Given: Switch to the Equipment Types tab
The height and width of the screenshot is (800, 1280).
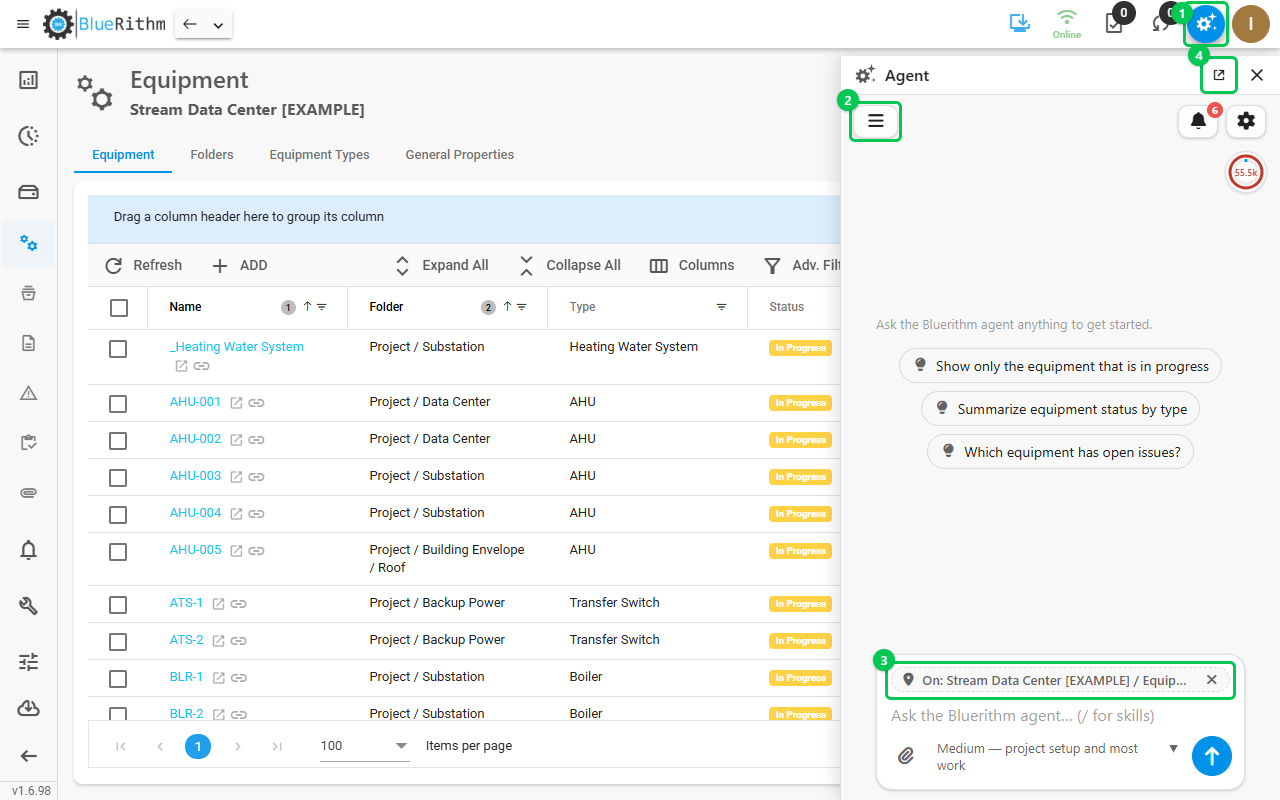Looking at the screenshot, I should tap(319, 155).
